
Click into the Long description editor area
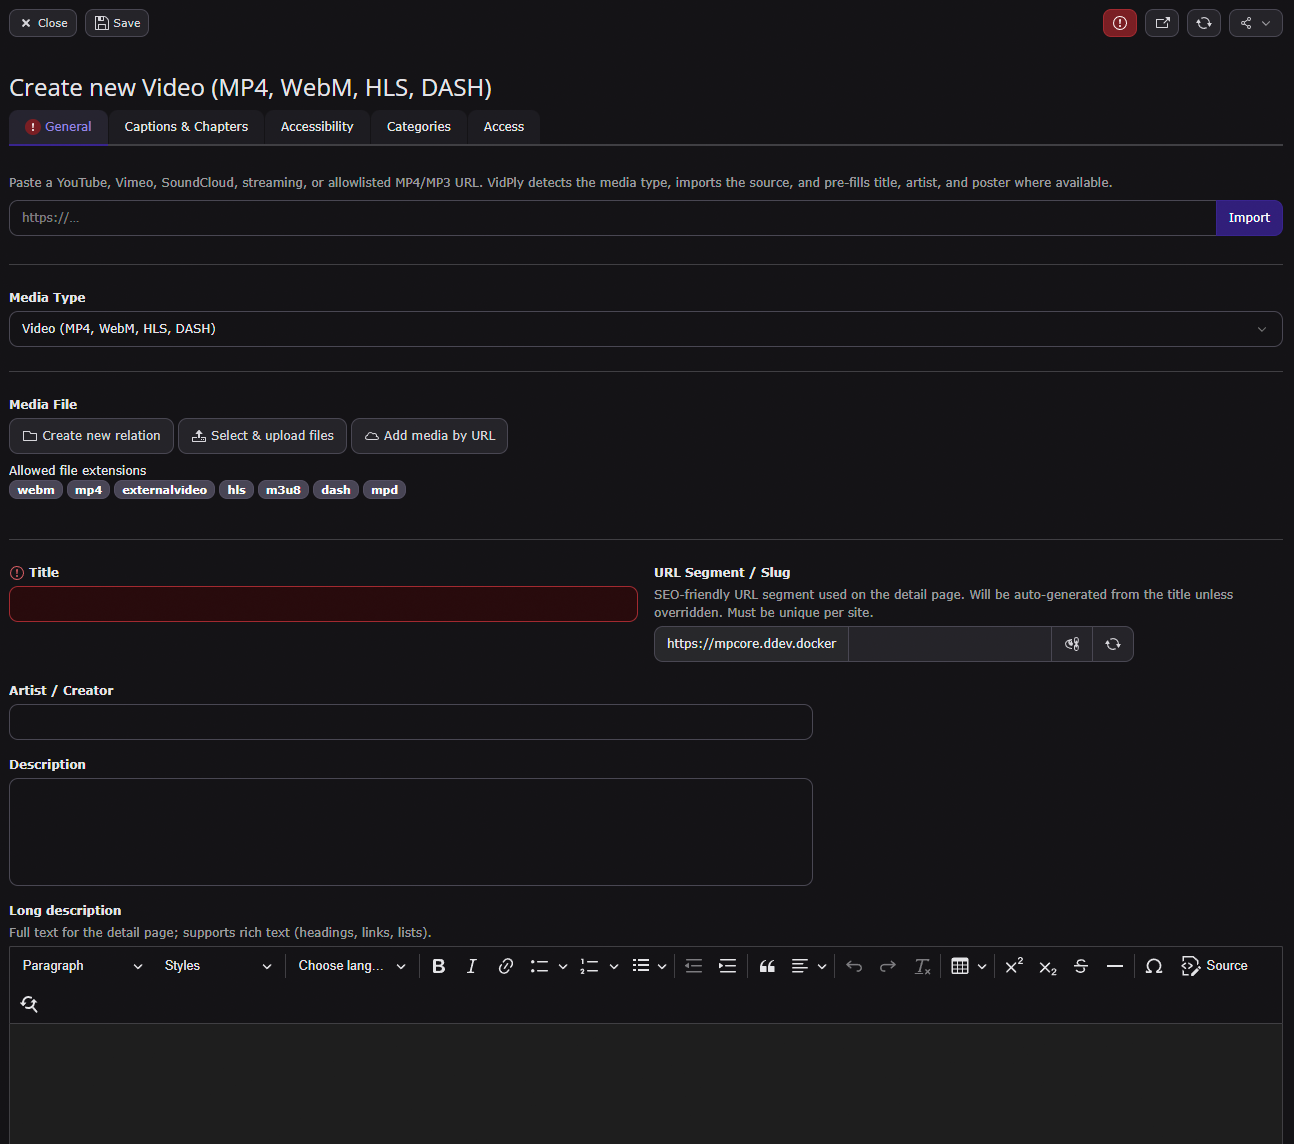pyautogui.click(x=646, y=1084)
